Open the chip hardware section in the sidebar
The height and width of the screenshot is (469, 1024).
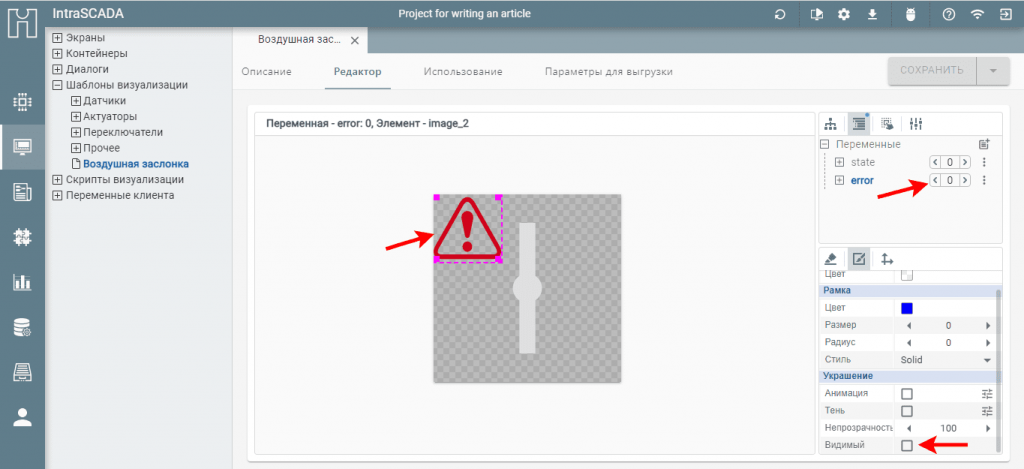pos(22,102)
